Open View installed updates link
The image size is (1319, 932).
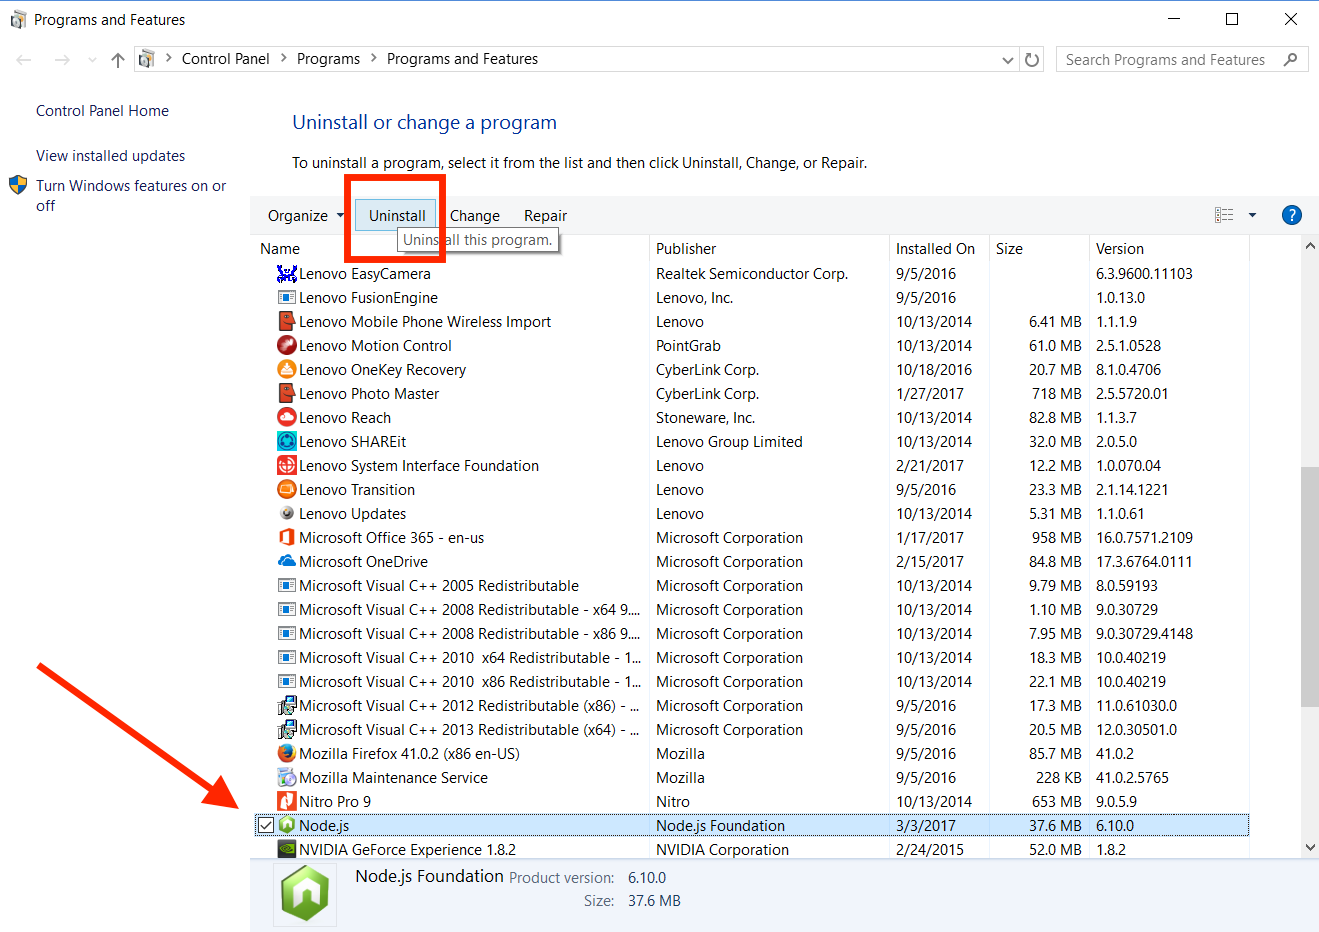(111, 156)
